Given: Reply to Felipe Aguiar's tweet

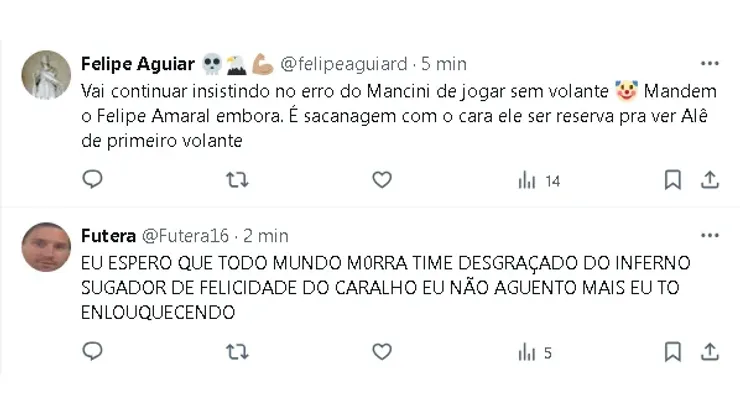Looking at the screenshot, I should pos(92,180).
